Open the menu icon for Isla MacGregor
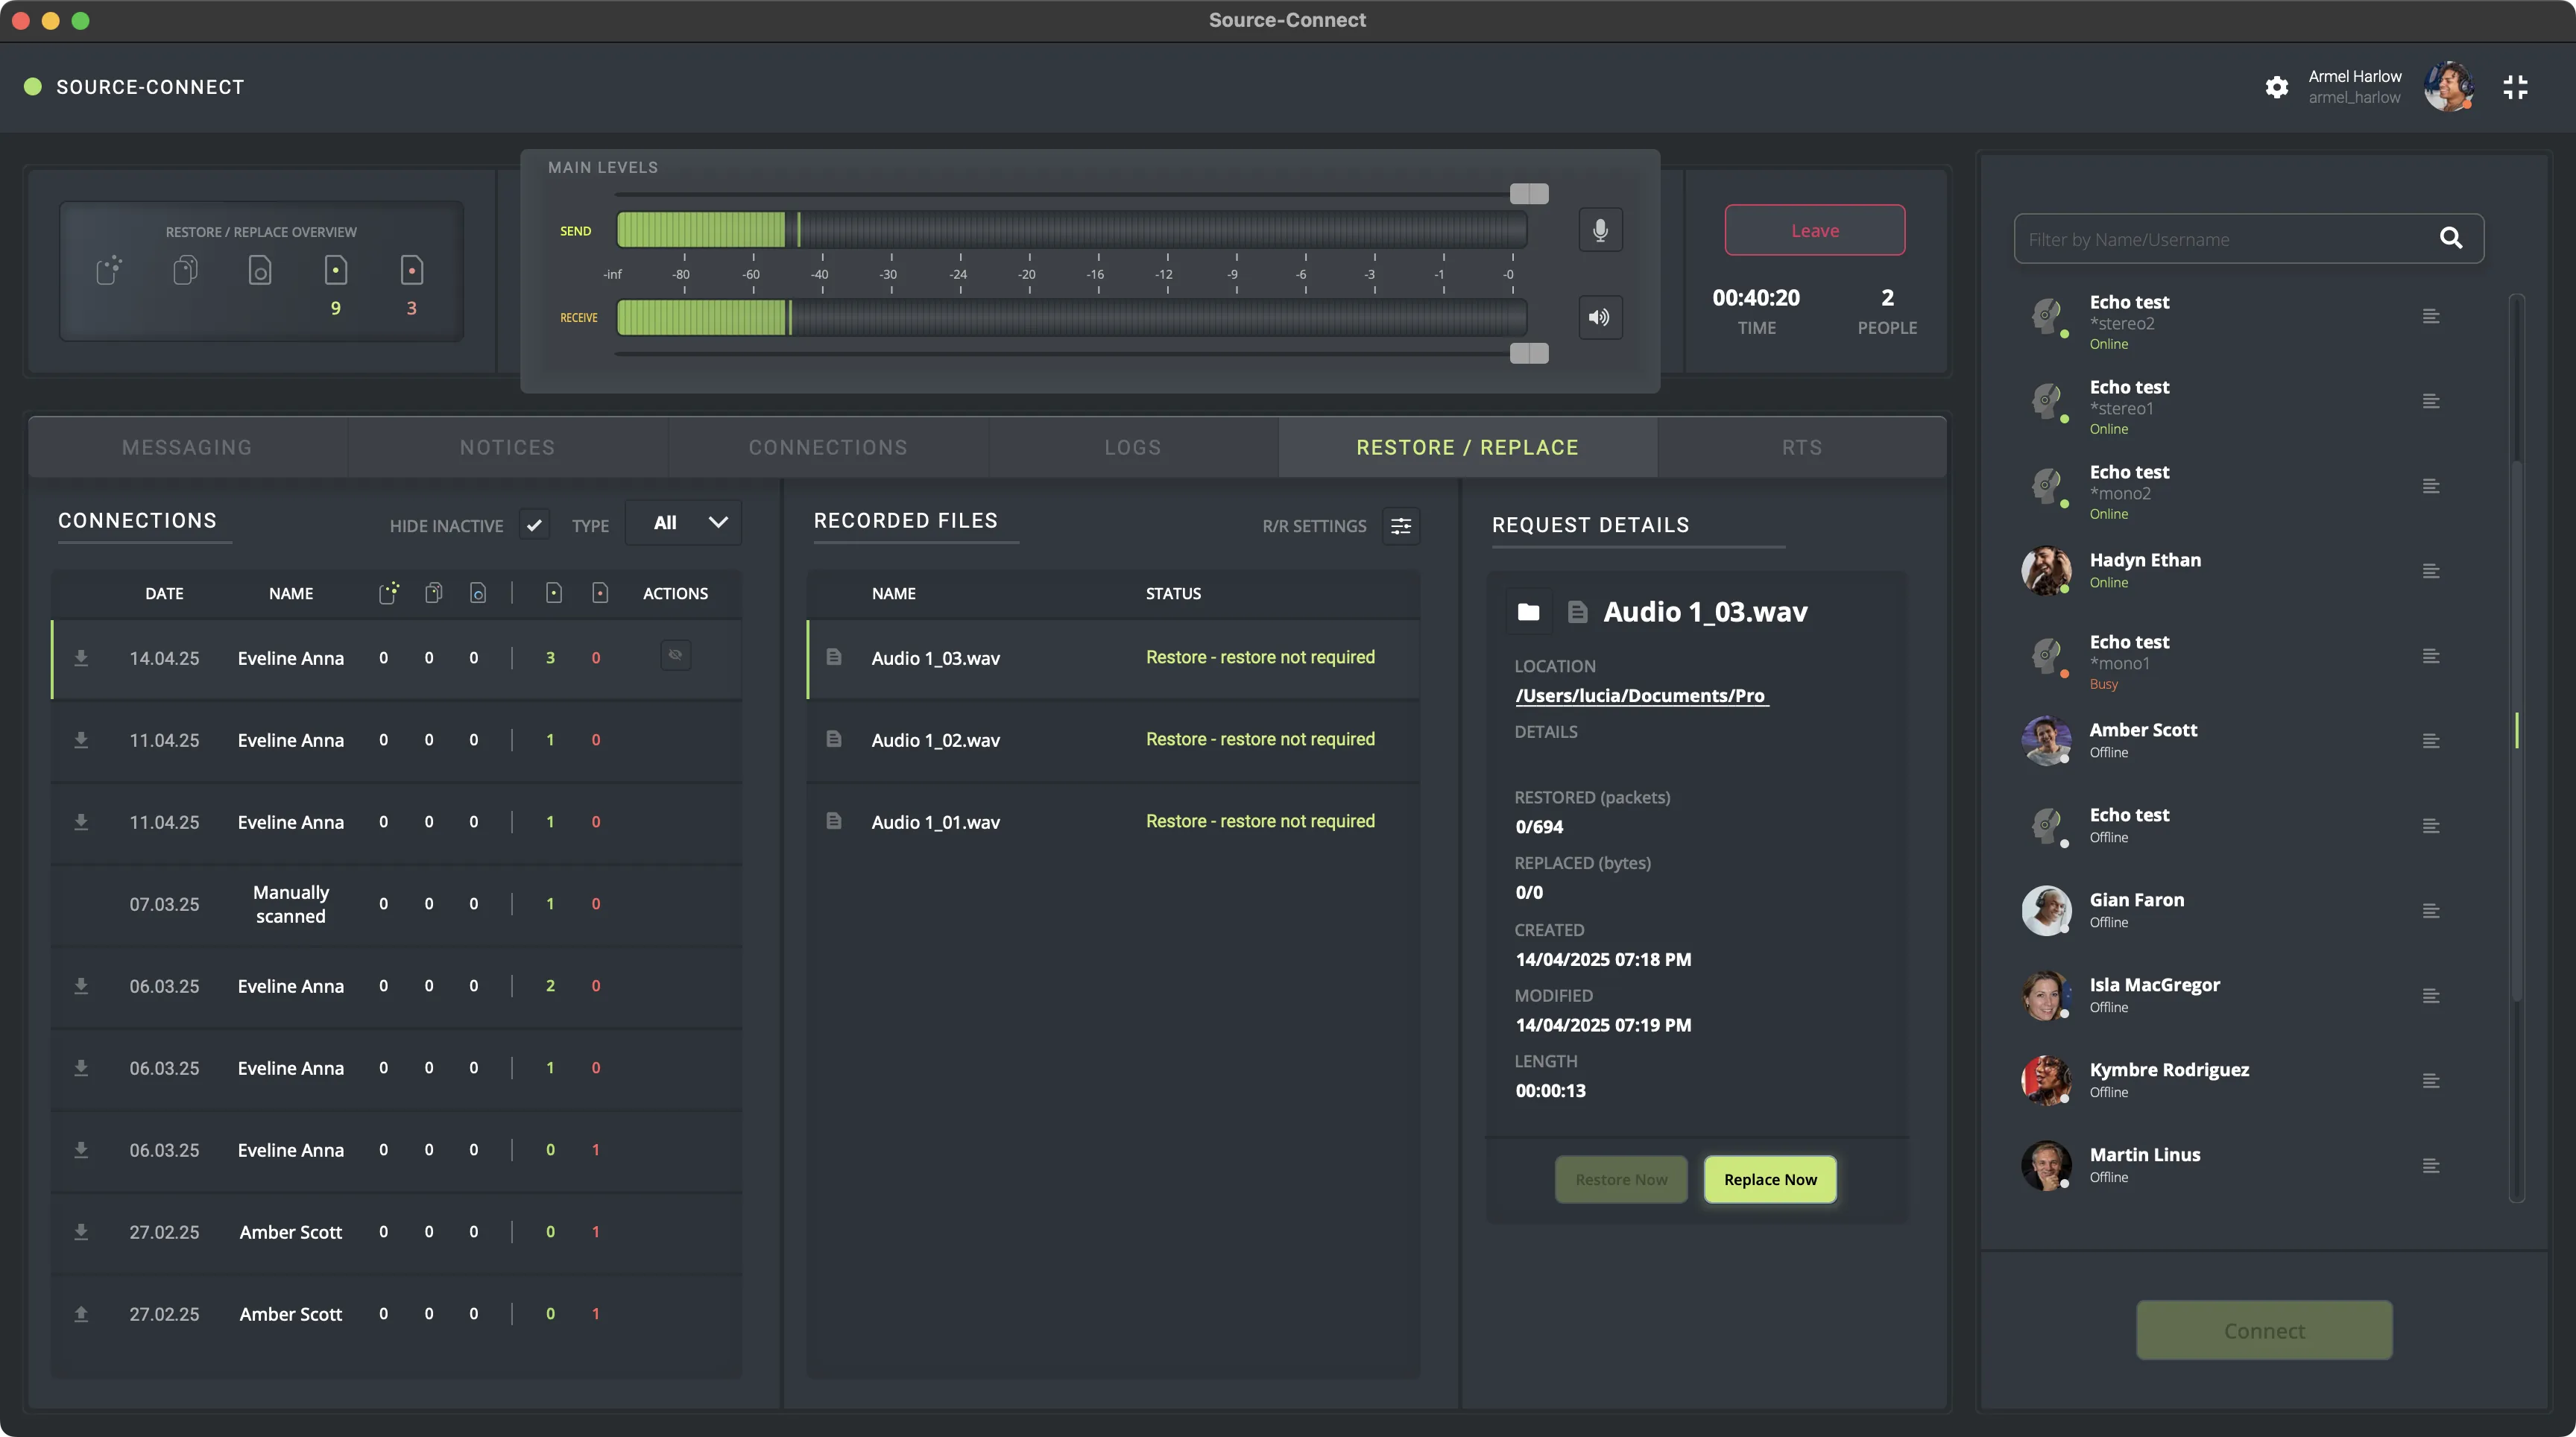 coord(2431,997)
